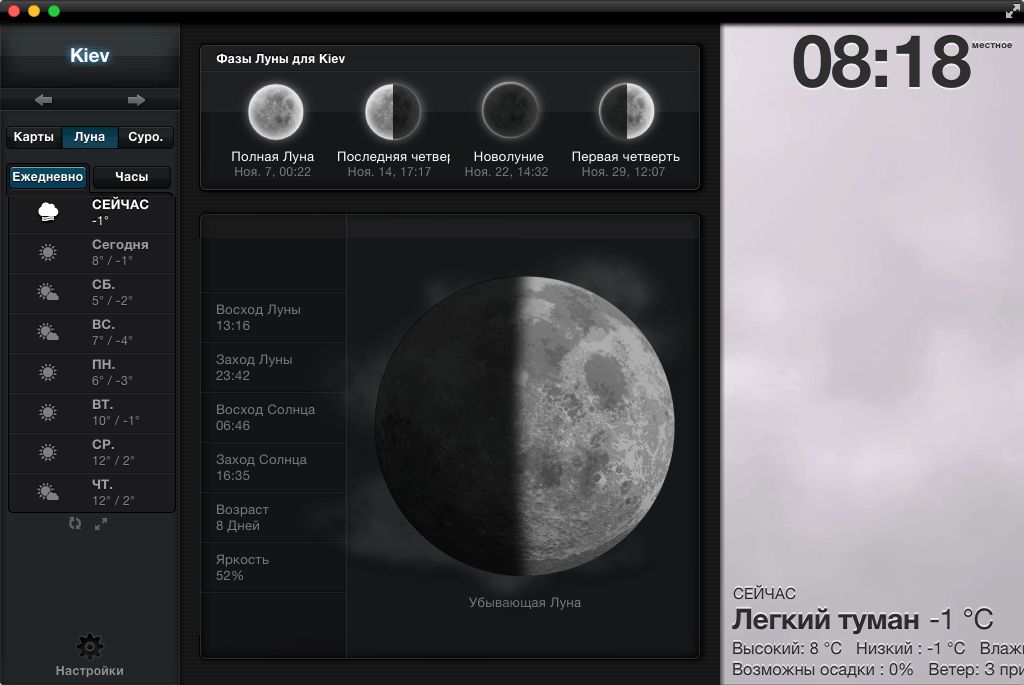This screenshot has width=1024, height=685.
Task: Click the sun icon for СР.
Action: (x=48, y=452)
